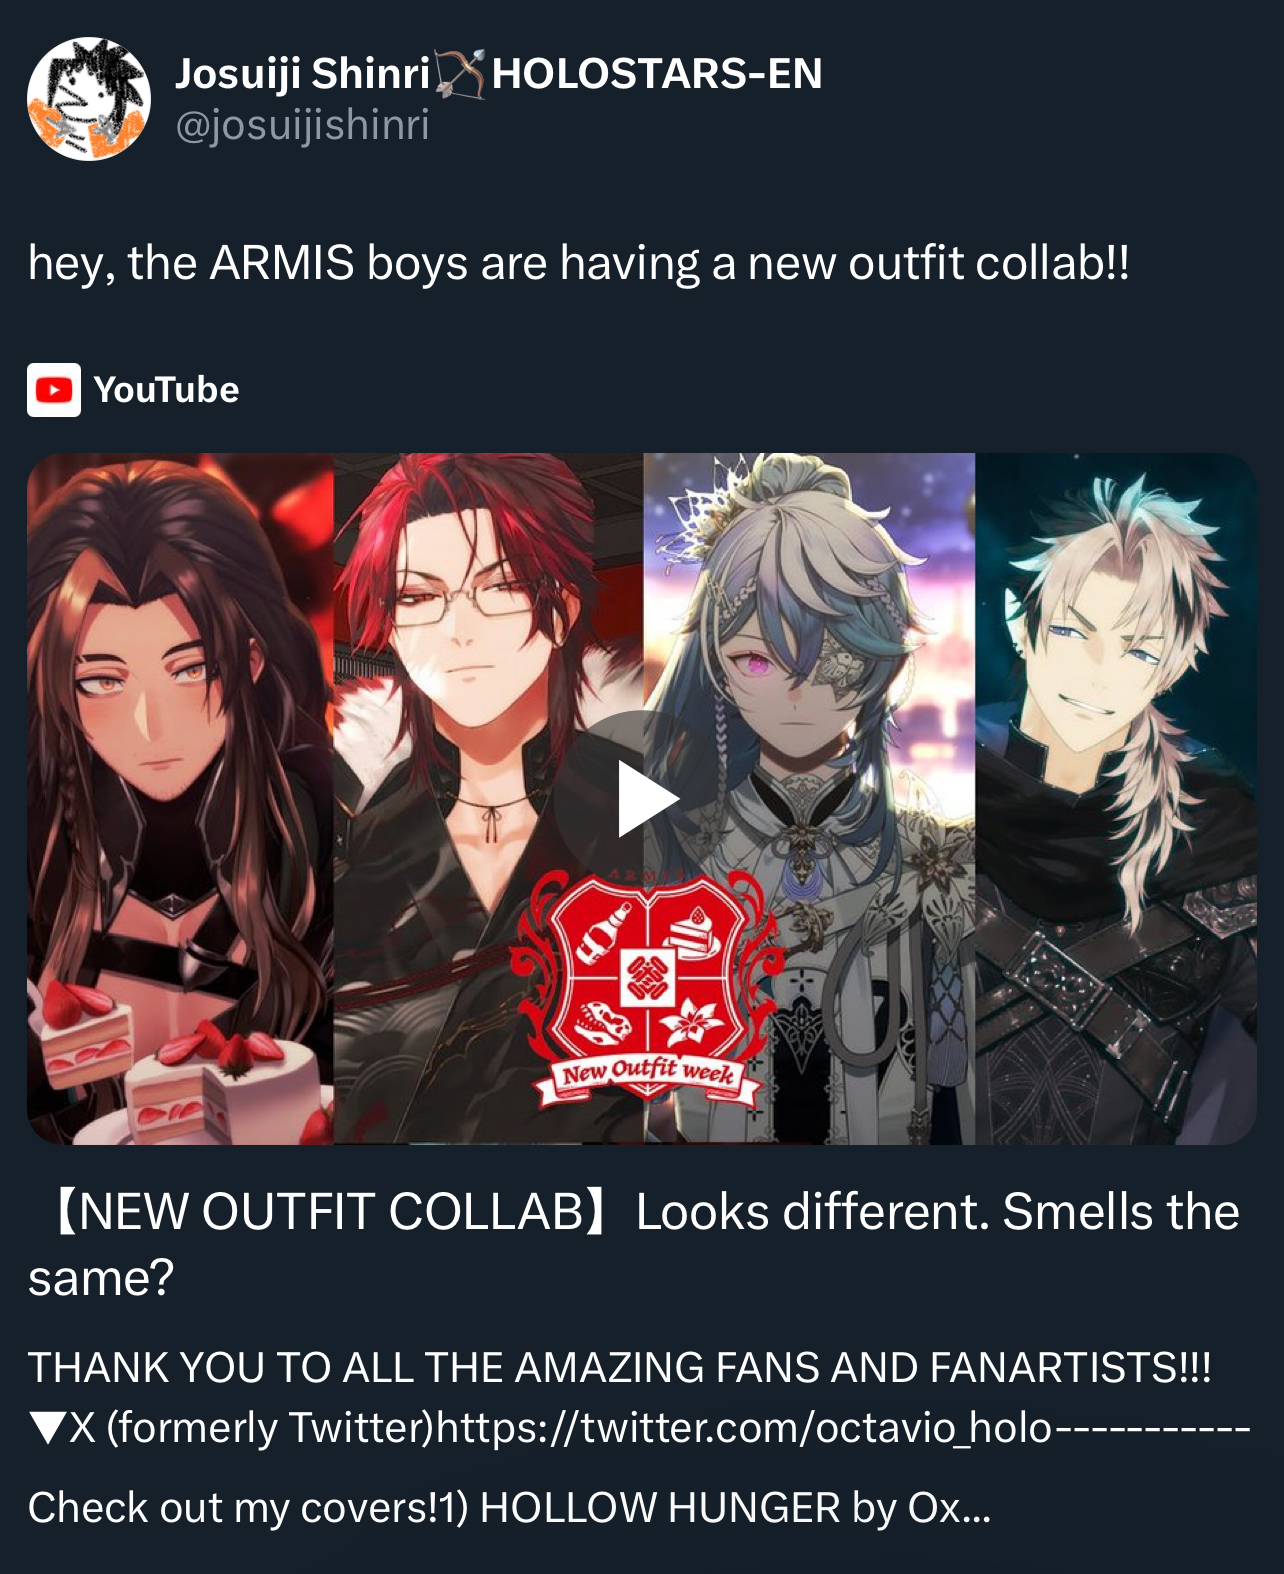Click the blonde smiling character panel
Viewport: 1284px width, 1574px height.
tap(1115, 798)
